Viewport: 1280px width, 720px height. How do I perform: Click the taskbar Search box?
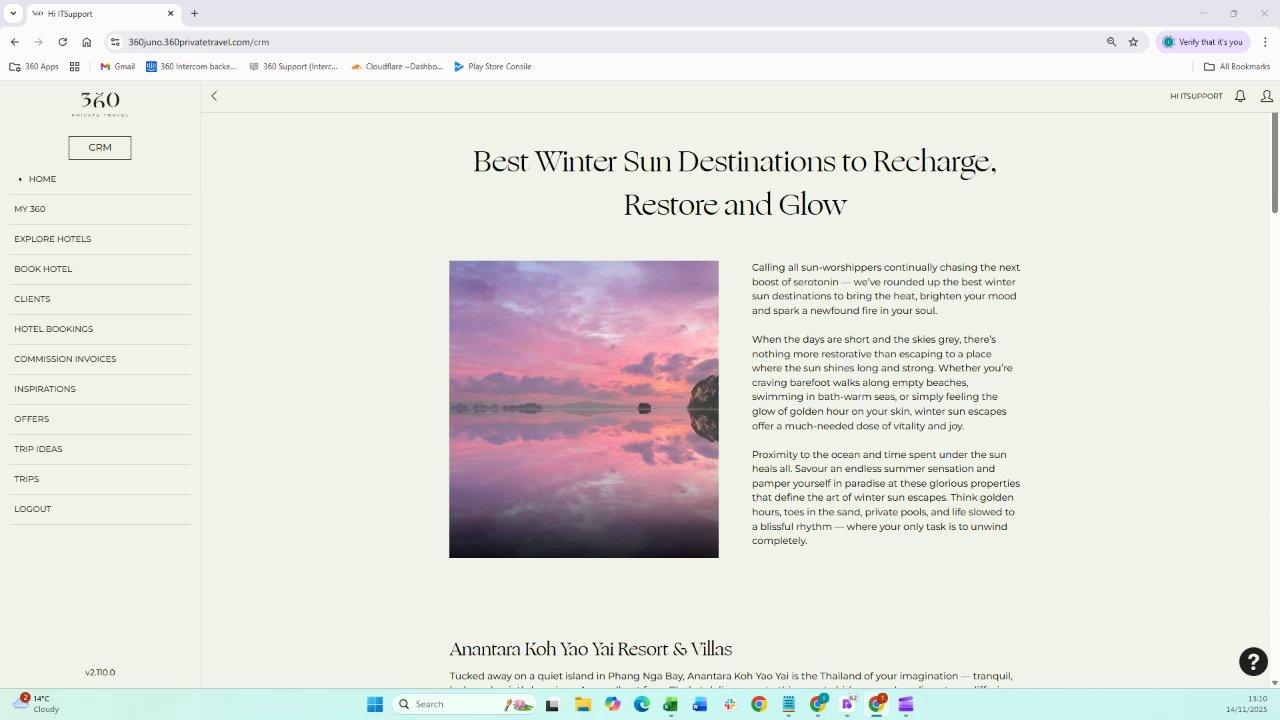coord(465,704)
